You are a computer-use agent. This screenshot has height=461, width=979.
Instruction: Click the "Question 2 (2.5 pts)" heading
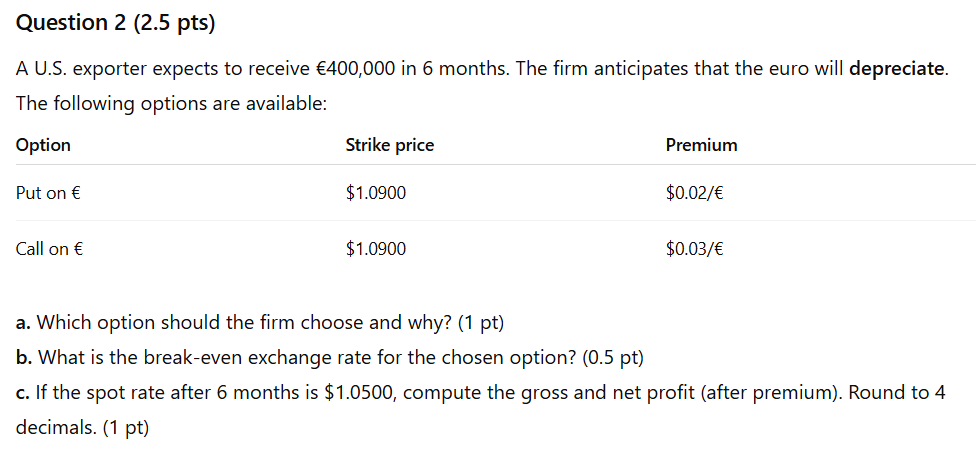(x=116, y=23)
